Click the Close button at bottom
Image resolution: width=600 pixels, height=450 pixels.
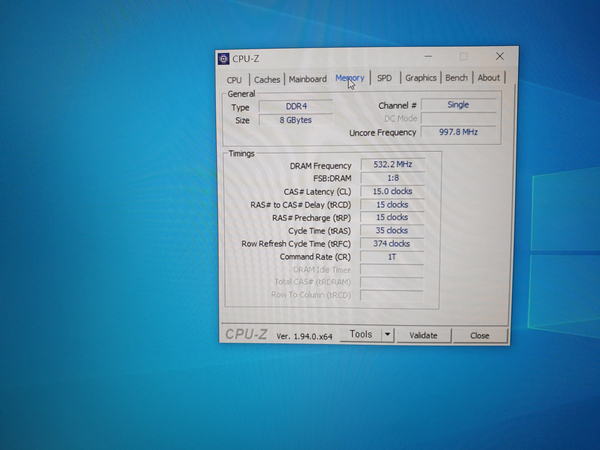click(x=480, y=336)
